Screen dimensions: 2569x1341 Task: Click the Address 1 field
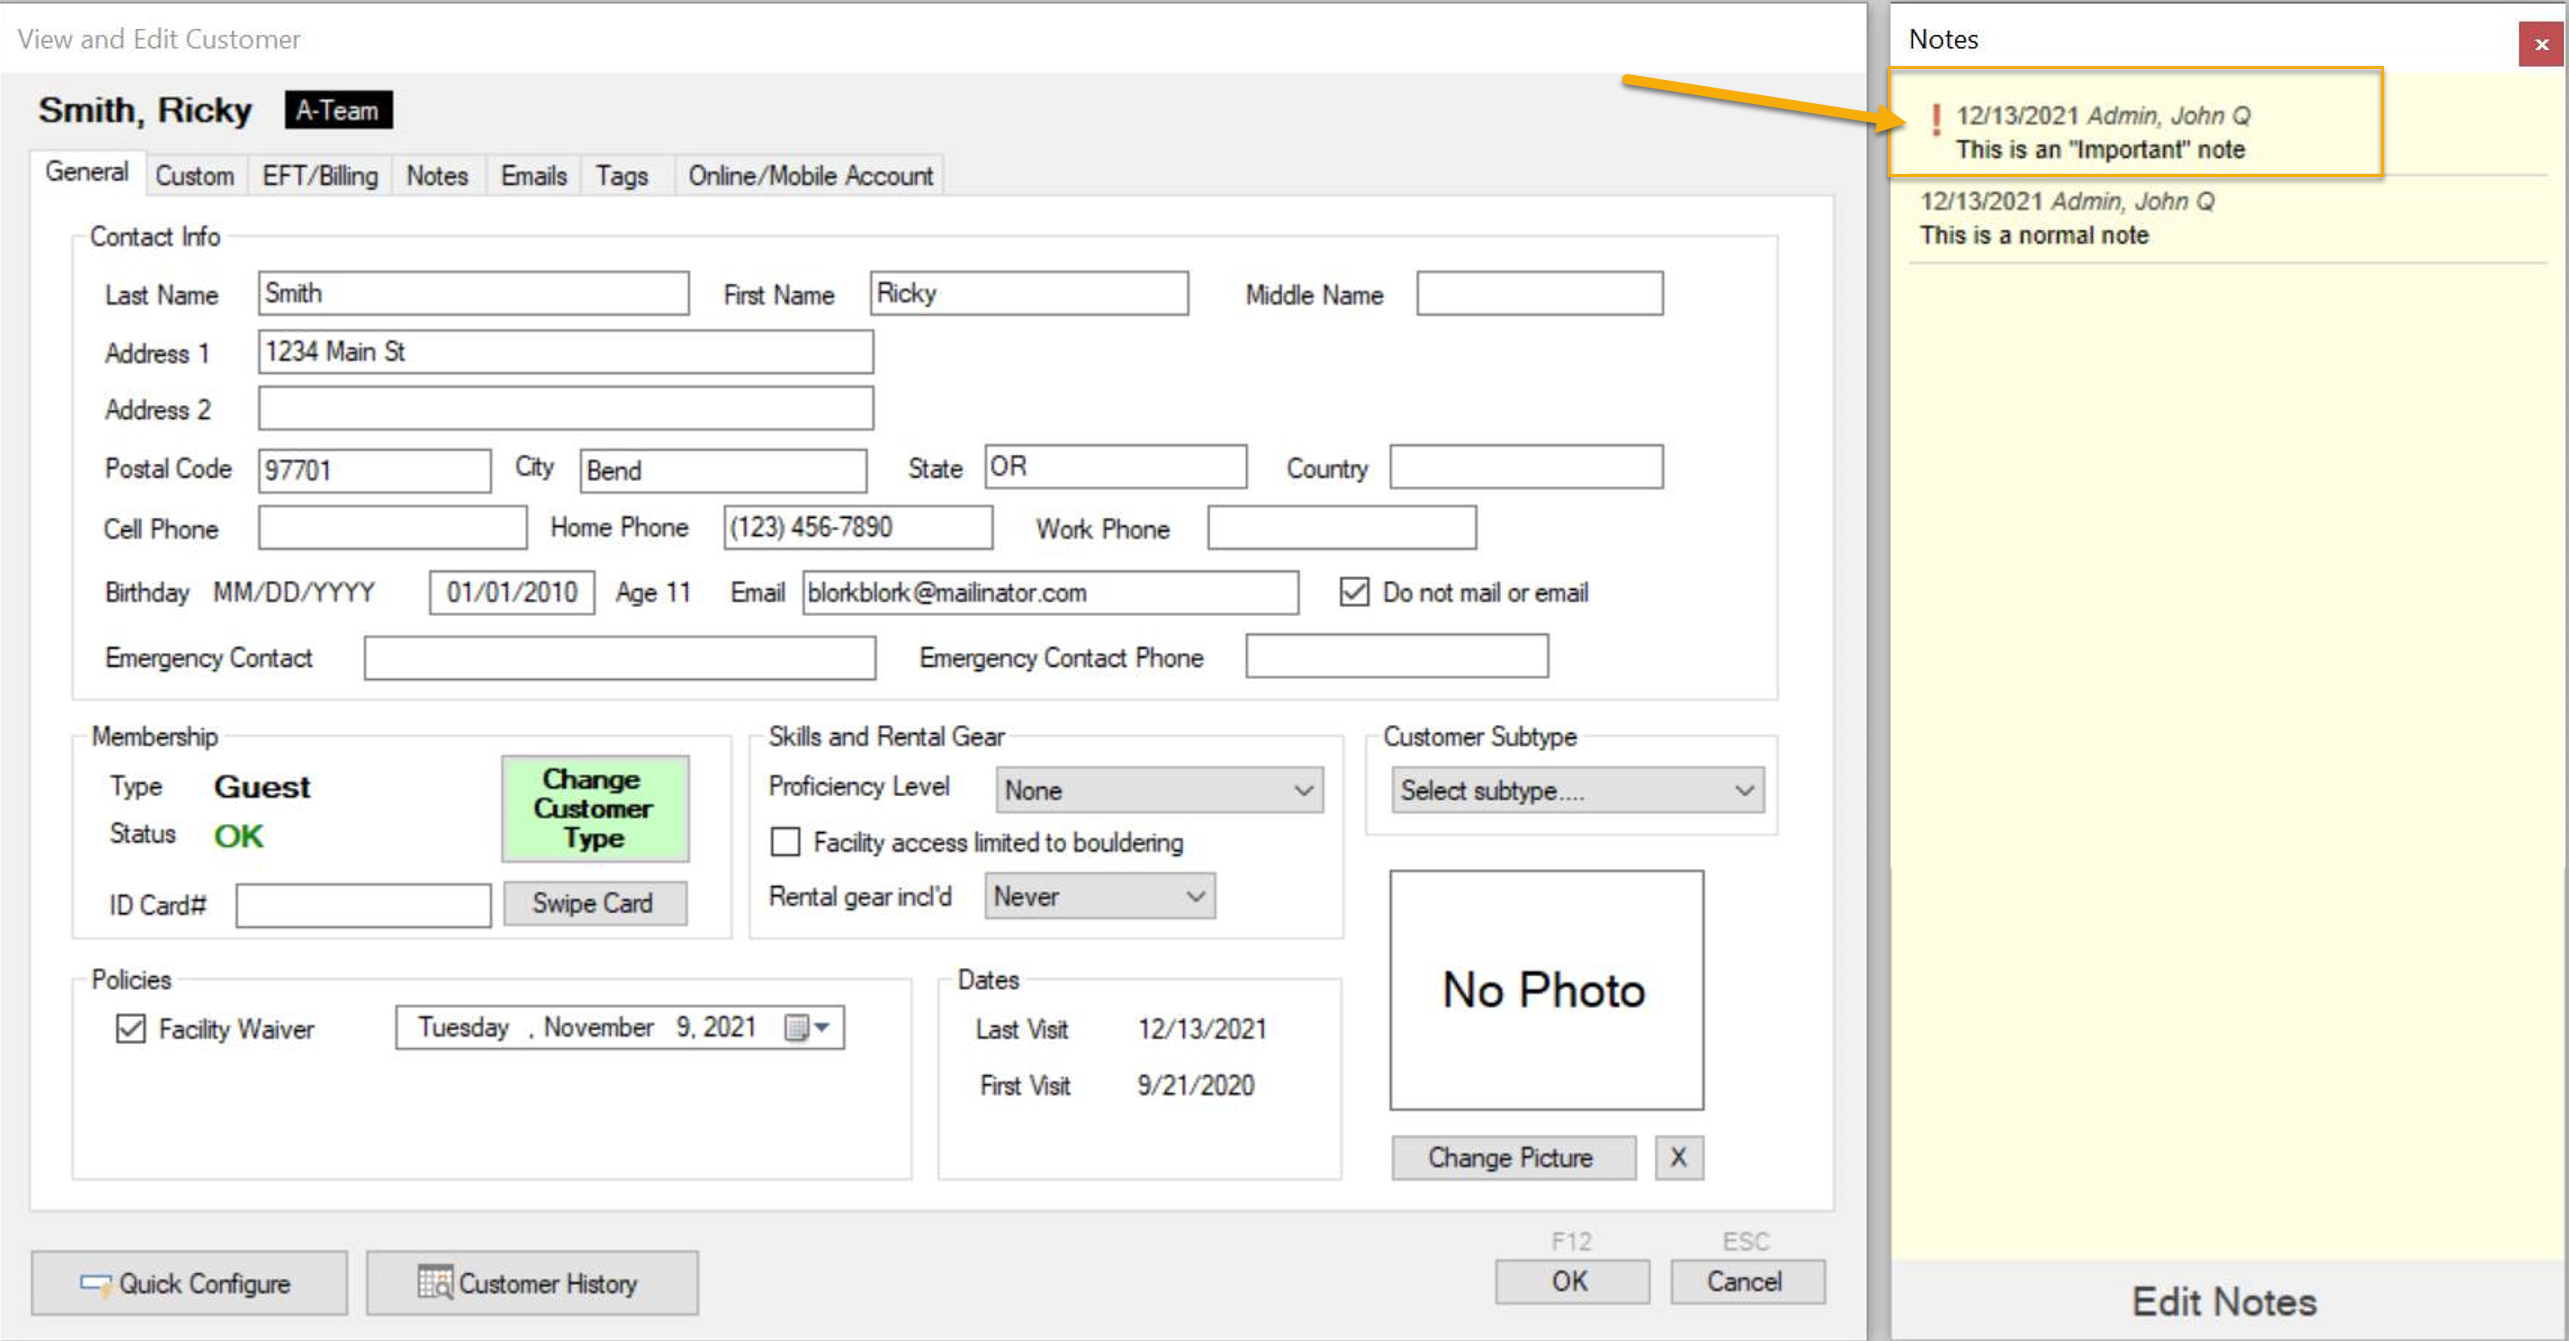(565, 352)
